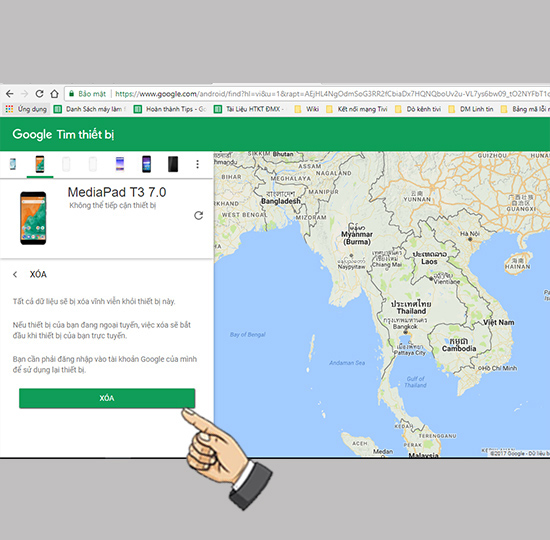Go back with the arrow beside XÓA heading
This screenshot has width=550, height=540.
[x=15, y=274]
